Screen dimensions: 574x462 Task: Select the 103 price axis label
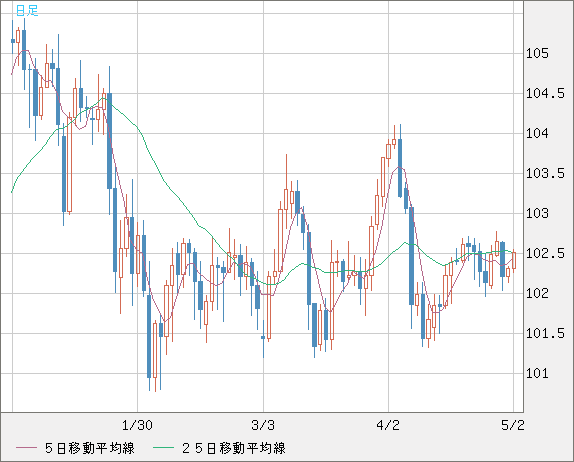coord(537,213)
